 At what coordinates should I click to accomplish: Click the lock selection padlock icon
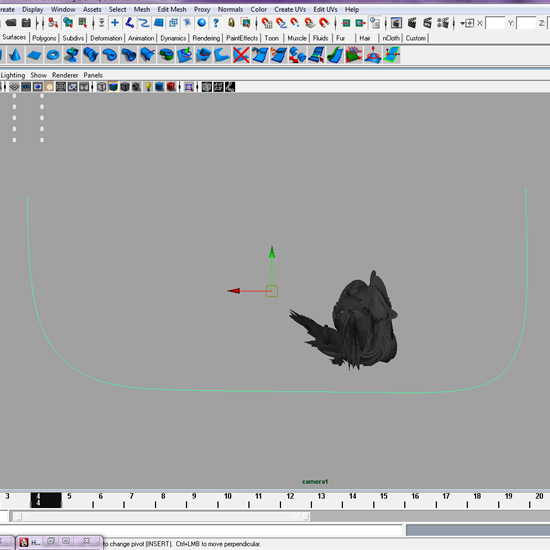[231, 23]
